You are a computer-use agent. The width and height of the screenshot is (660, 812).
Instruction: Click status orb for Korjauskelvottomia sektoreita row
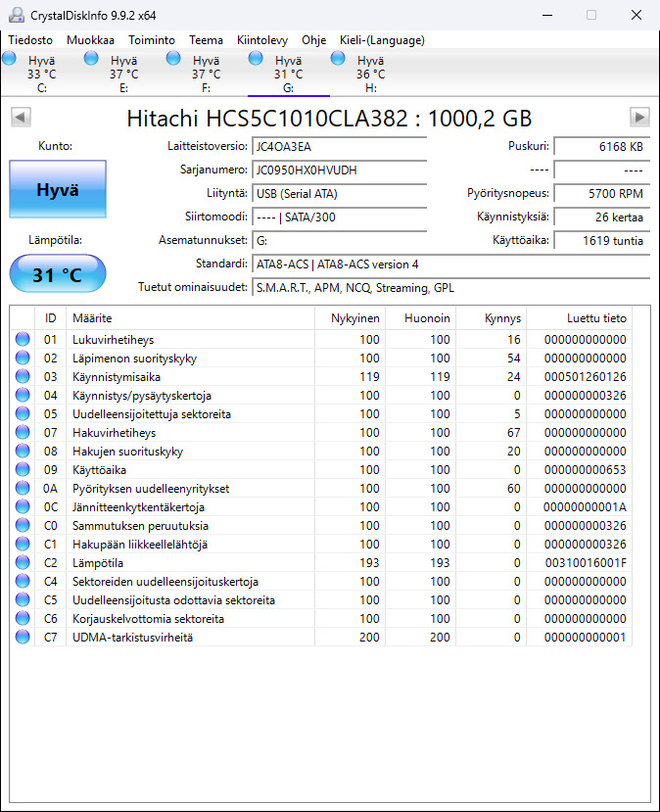coord(23,618)
